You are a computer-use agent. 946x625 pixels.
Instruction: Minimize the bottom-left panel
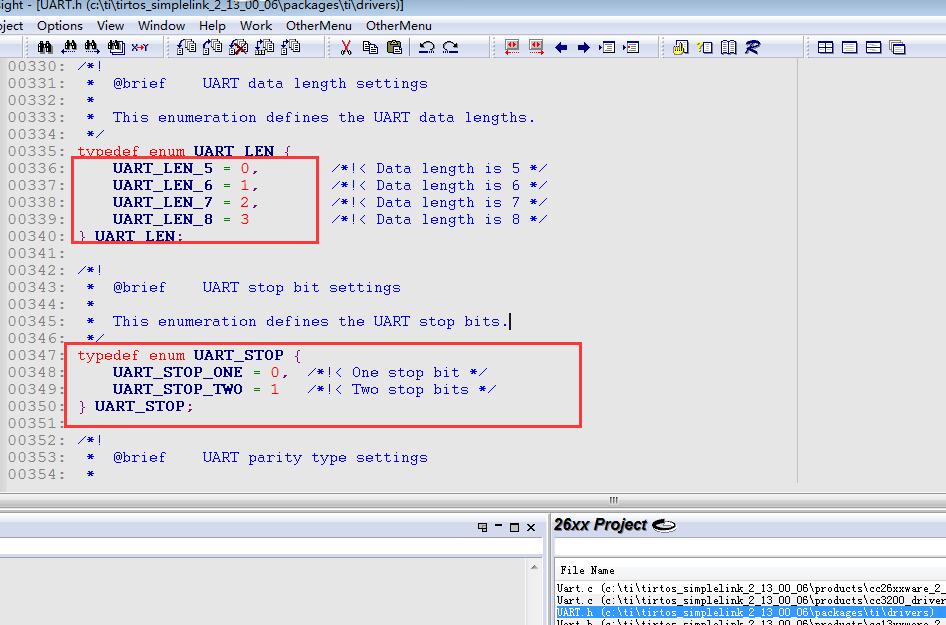point(498,527)
